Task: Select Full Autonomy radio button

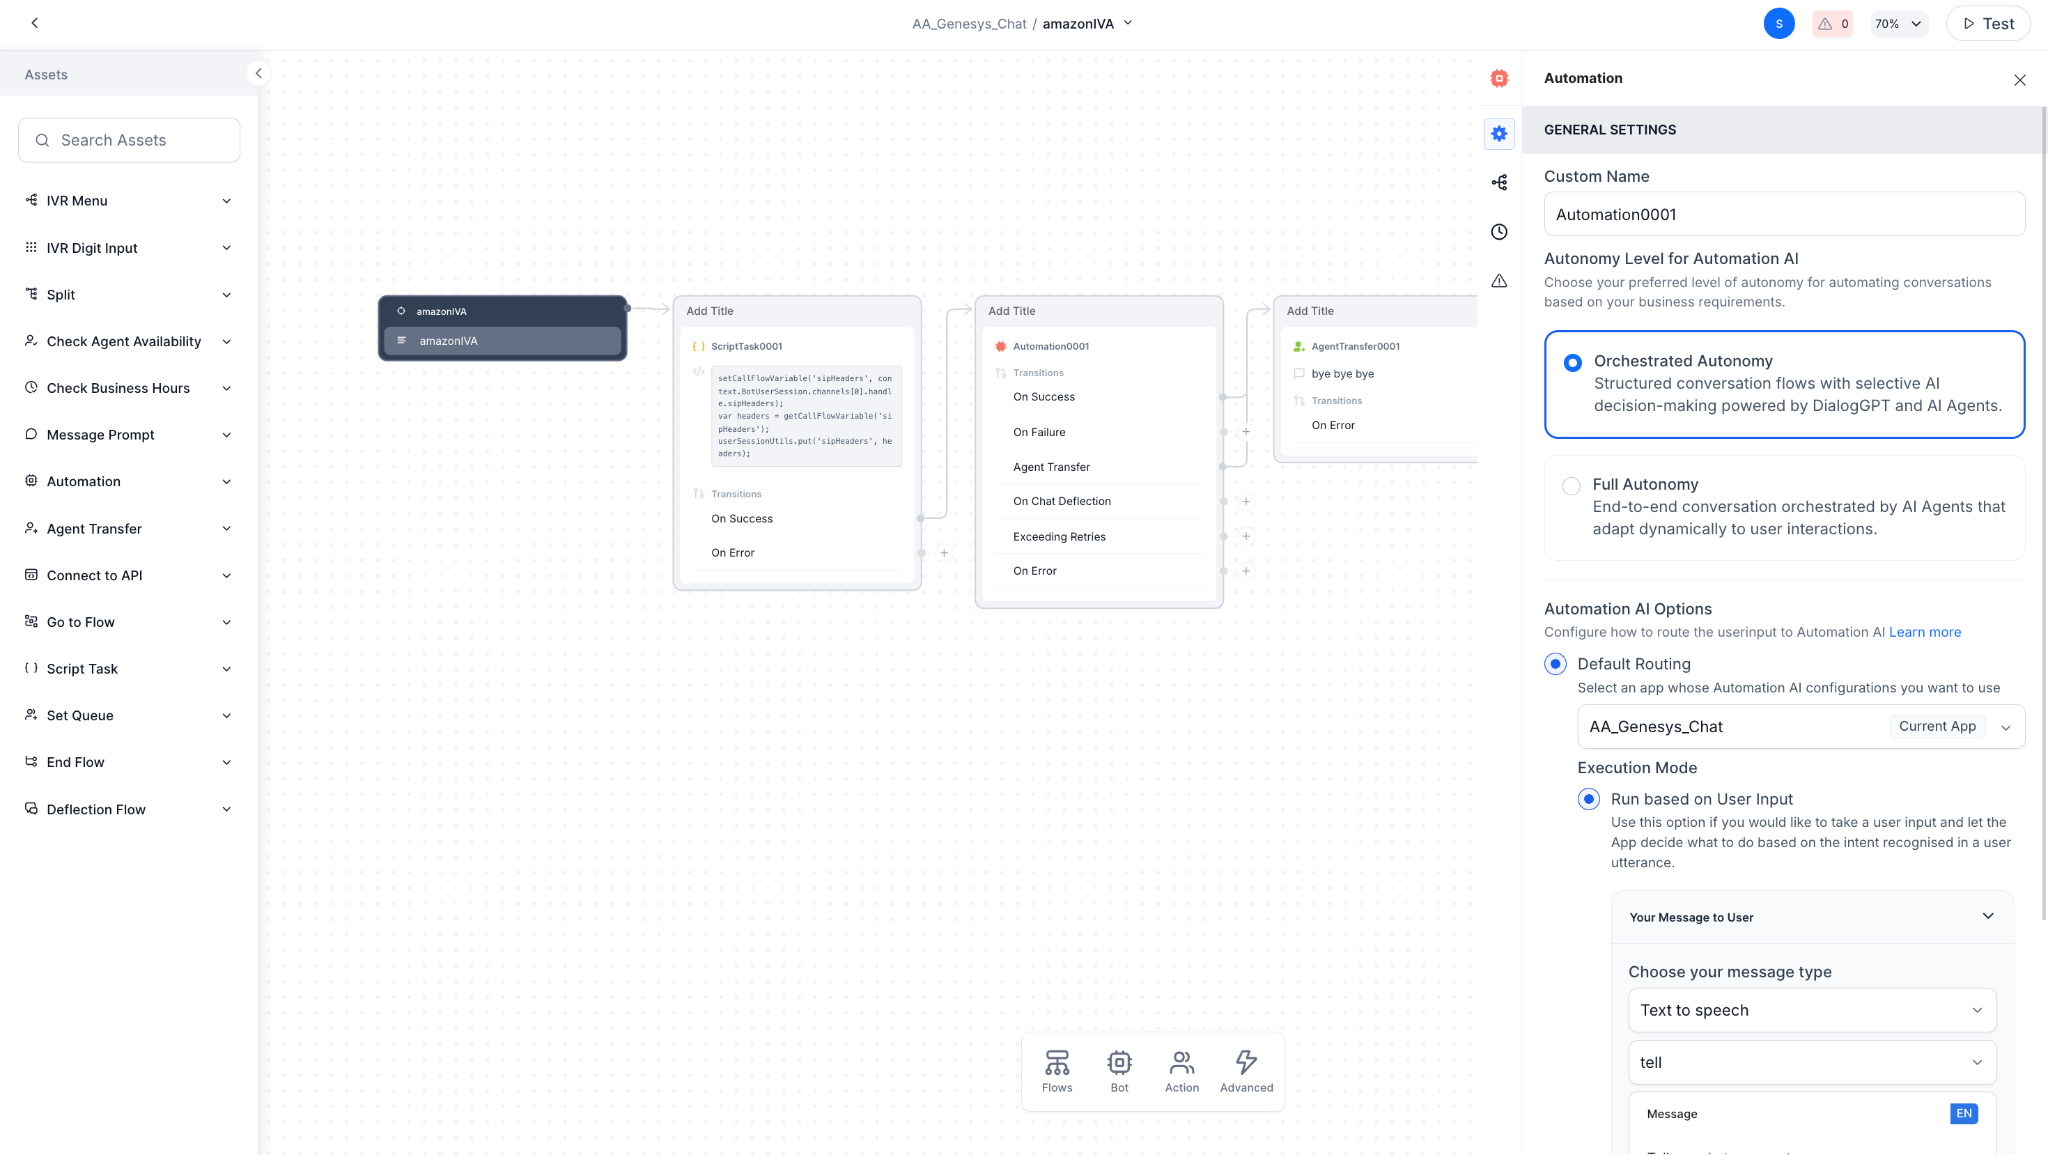Action: [x=1570, y=485]
